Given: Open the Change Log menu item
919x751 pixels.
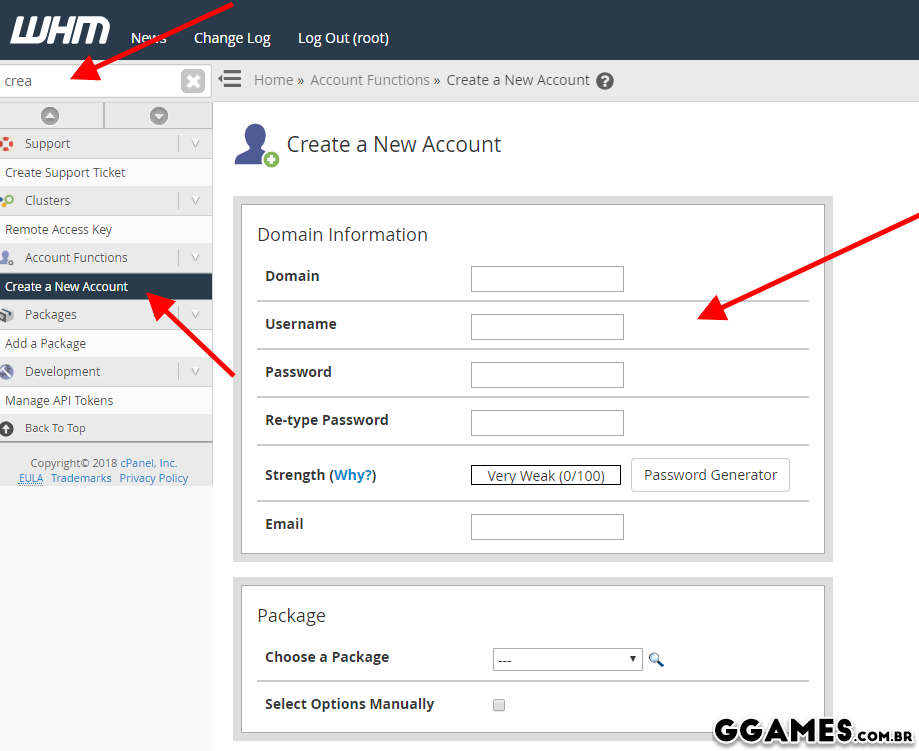Looking at the screenshot, I should (x=232, y=38).
